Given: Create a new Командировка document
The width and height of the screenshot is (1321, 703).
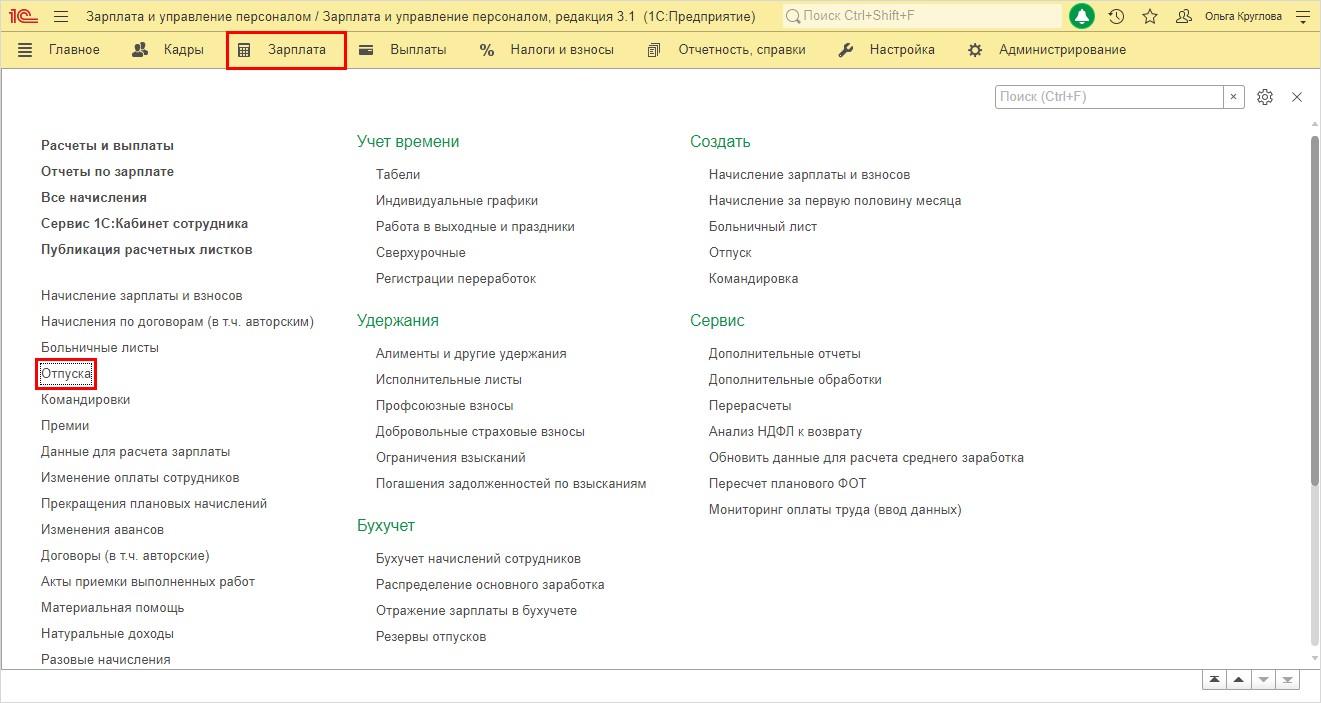Looking at the screenshot, I should pyautogui.click(x=753, y=278).
